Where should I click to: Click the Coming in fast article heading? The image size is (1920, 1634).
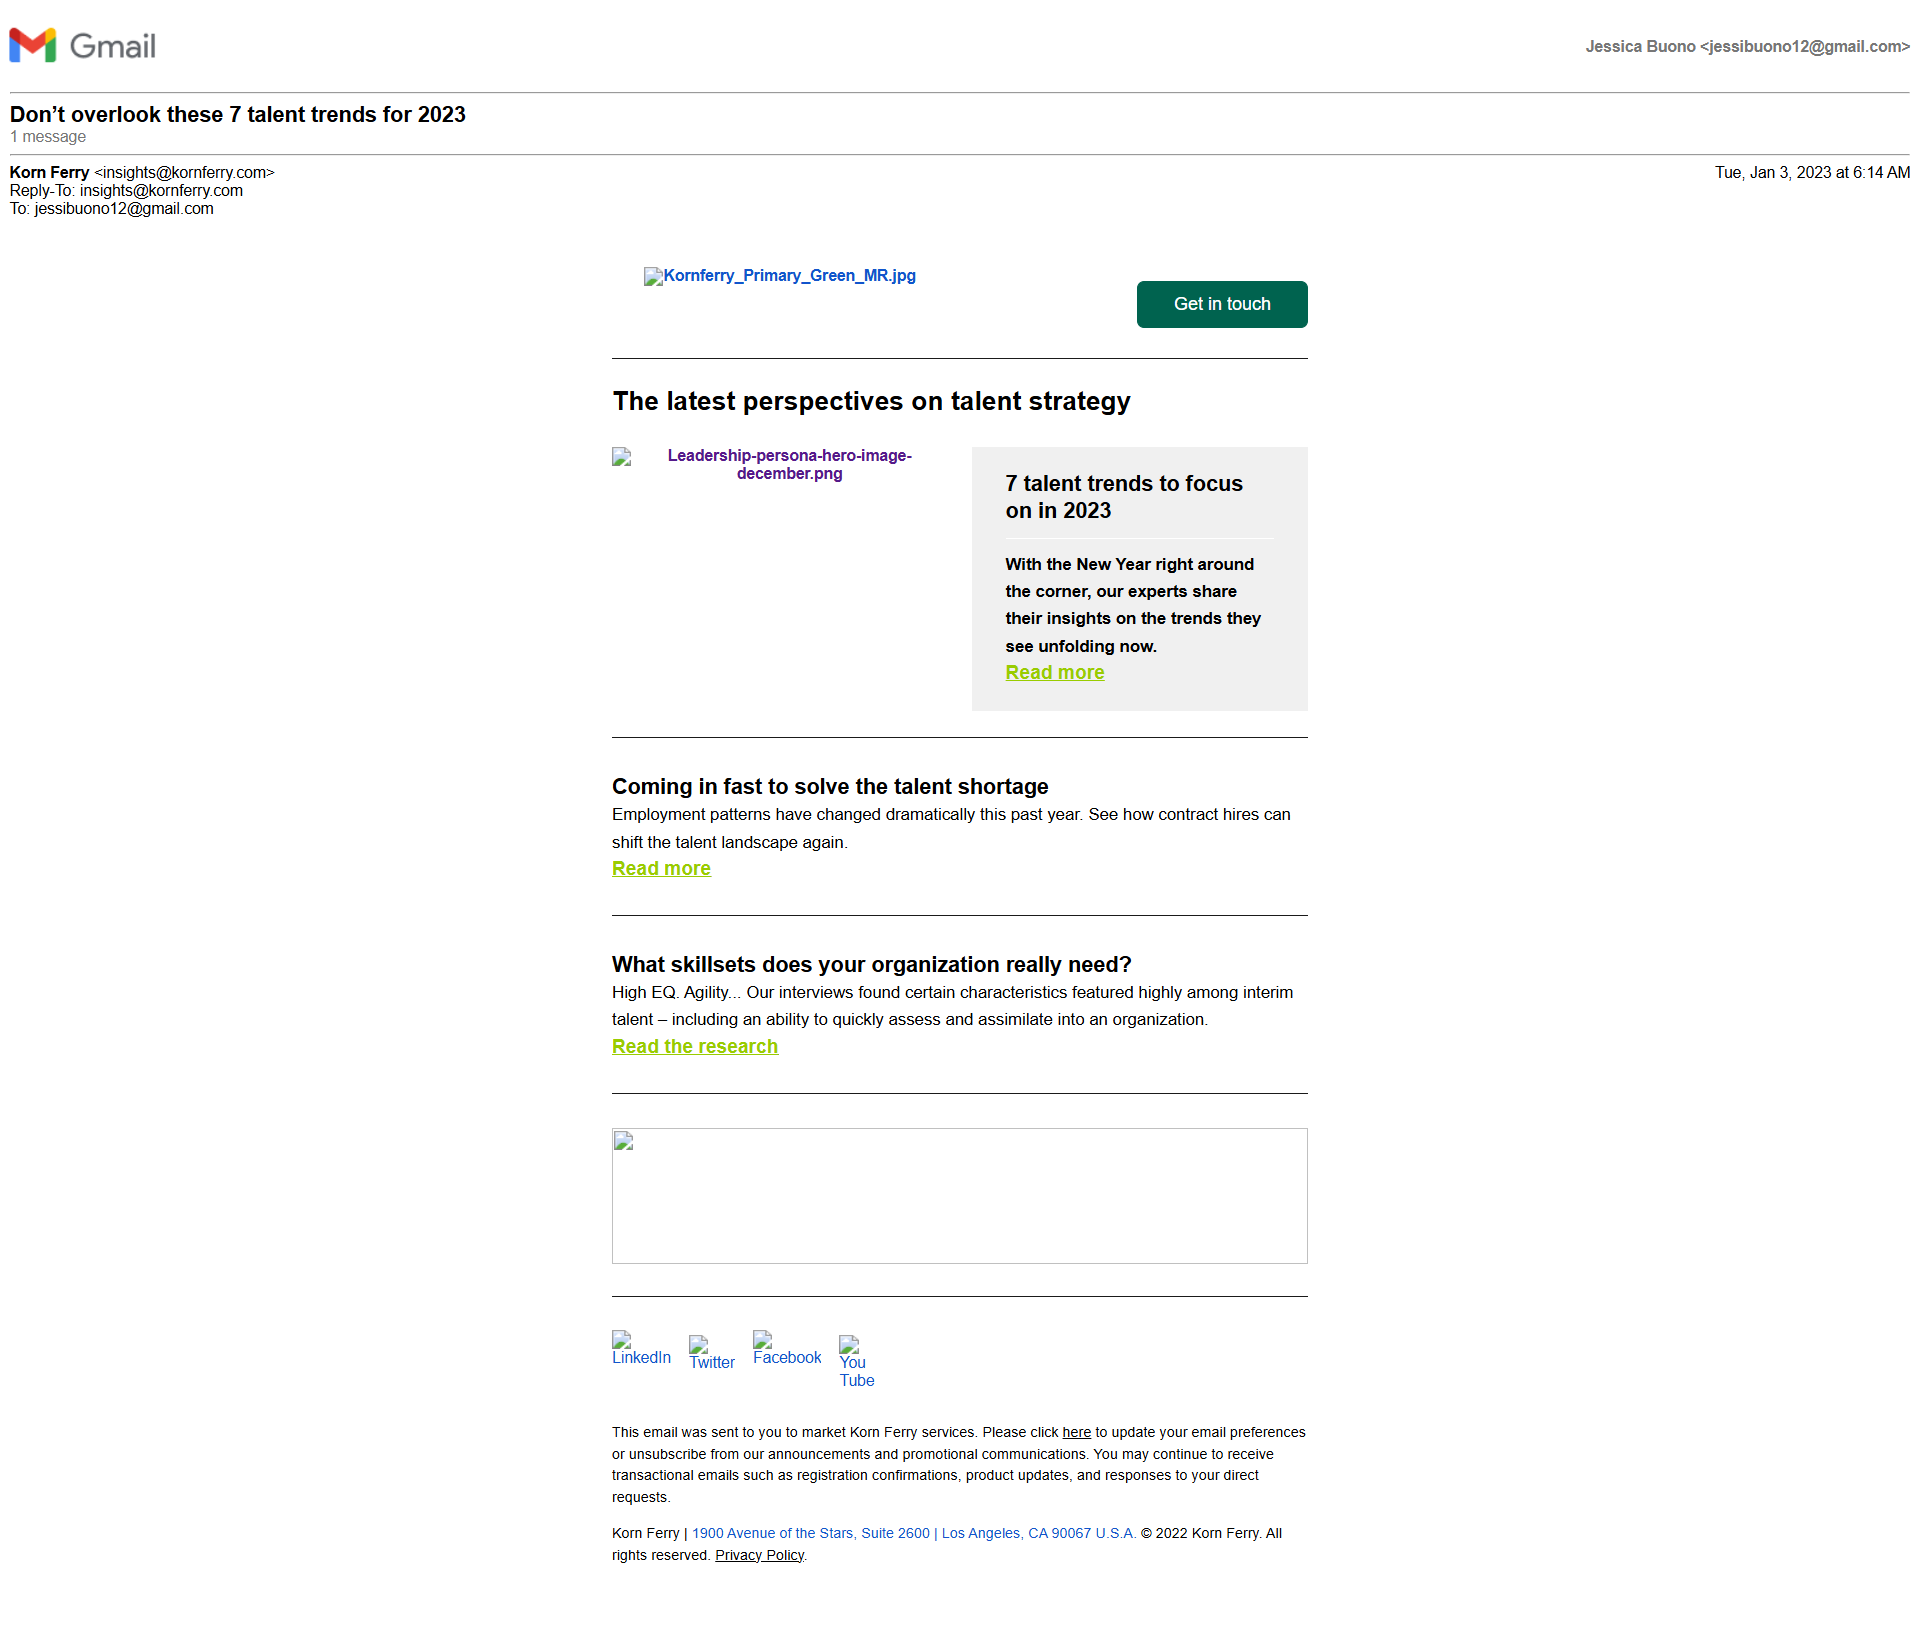coord(829,787)
